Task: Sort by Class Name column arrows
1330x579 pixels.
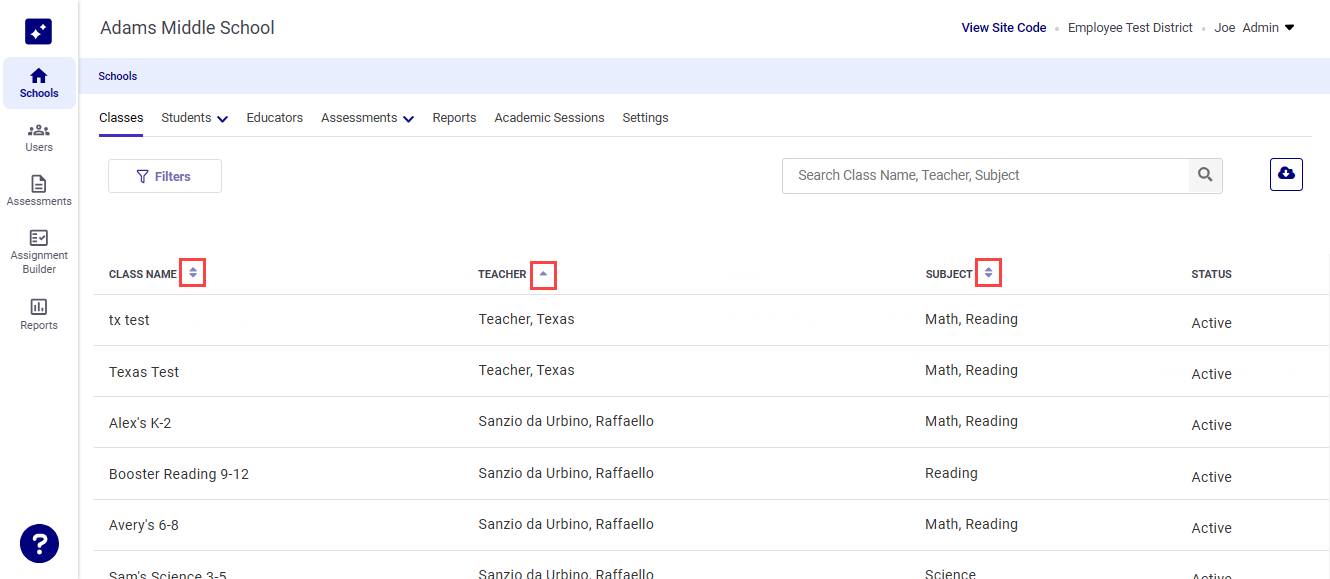Action: click(x=193, y=272)
